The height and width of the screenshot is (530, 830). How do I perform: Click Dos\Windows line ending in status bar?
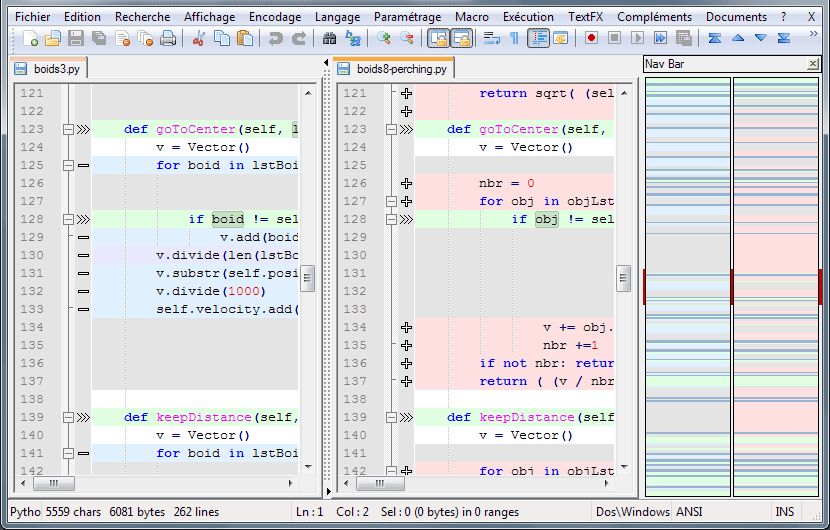pos(633,512)
